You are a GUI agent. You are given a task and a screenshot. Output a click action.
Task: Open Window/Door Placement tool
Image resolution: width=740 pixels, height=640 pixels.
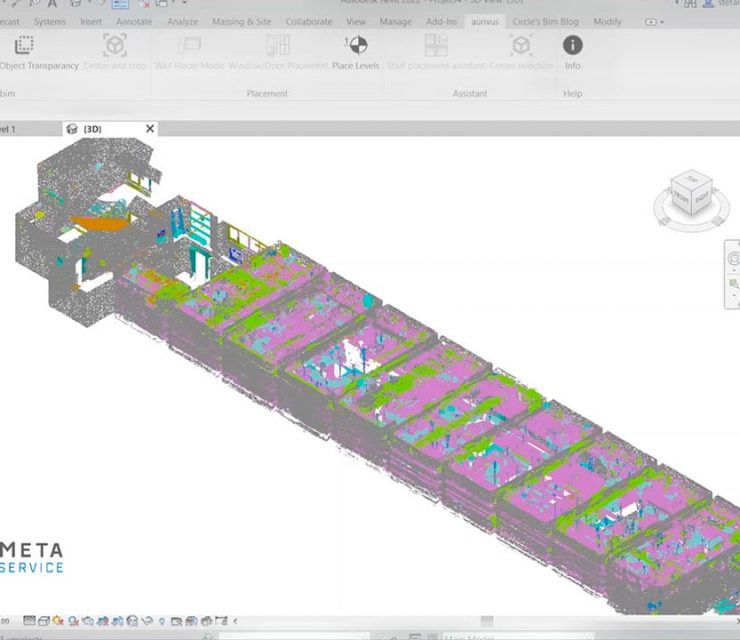pos(278,52)
